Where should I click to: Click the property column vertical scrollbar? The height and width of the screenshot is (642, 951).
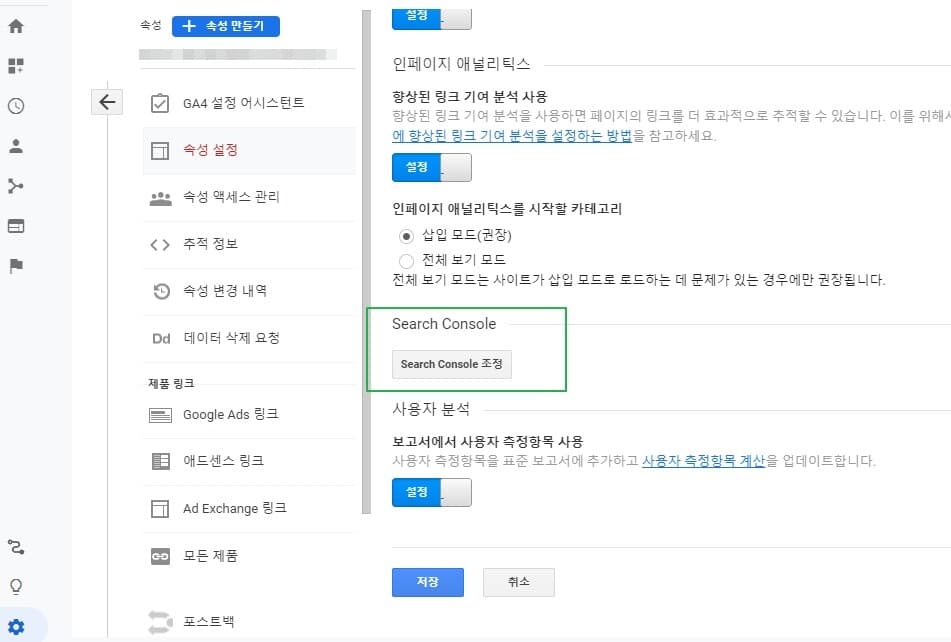(366, 262)
